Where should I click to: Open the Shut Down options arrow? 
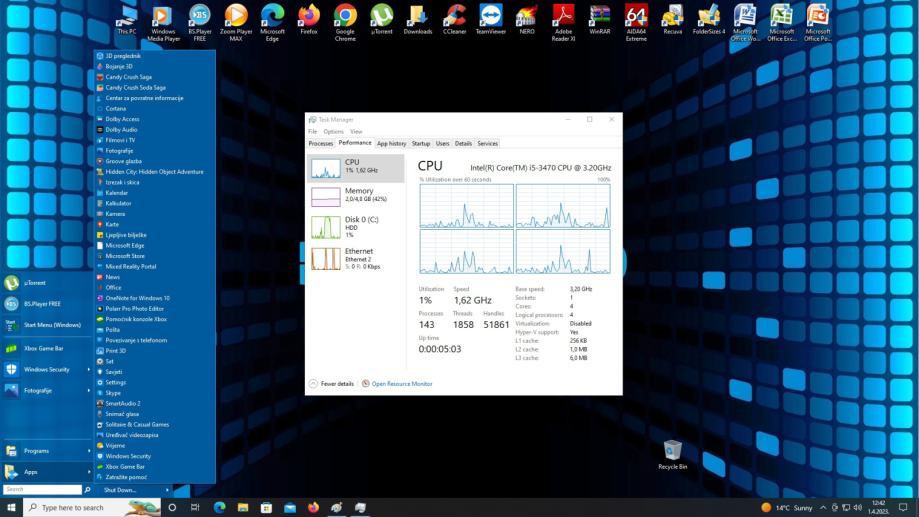tap(167, 490)
